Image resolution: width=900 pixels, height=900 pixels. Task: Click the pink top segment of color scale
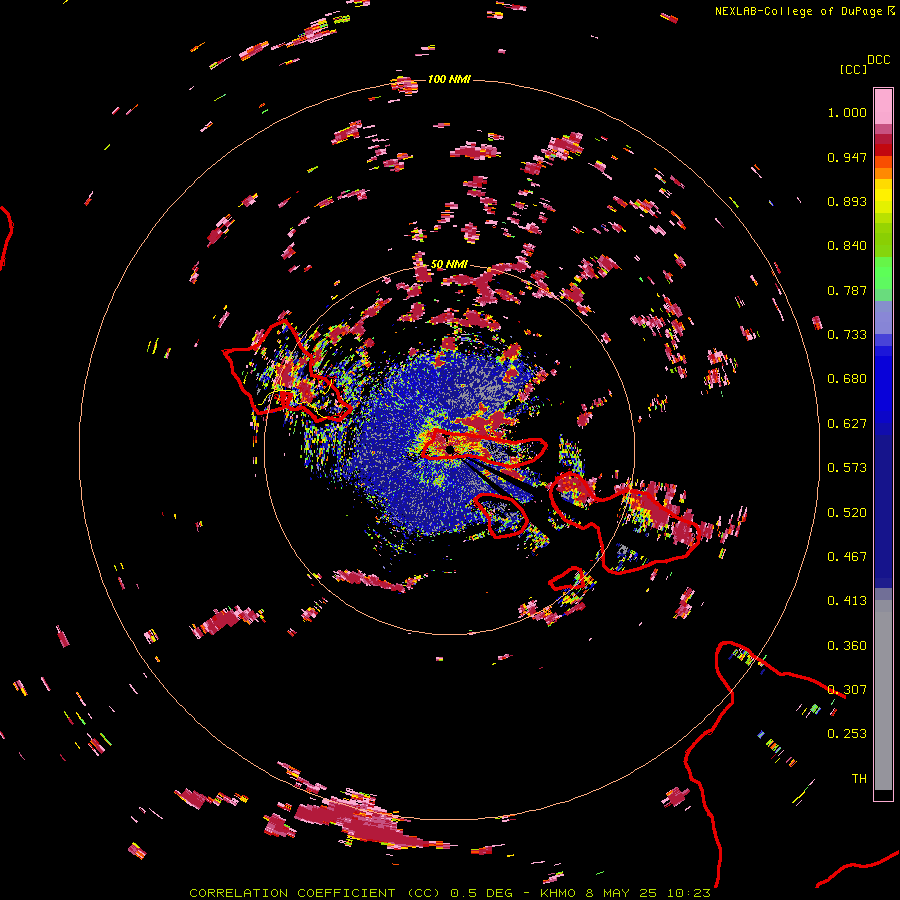883,106
